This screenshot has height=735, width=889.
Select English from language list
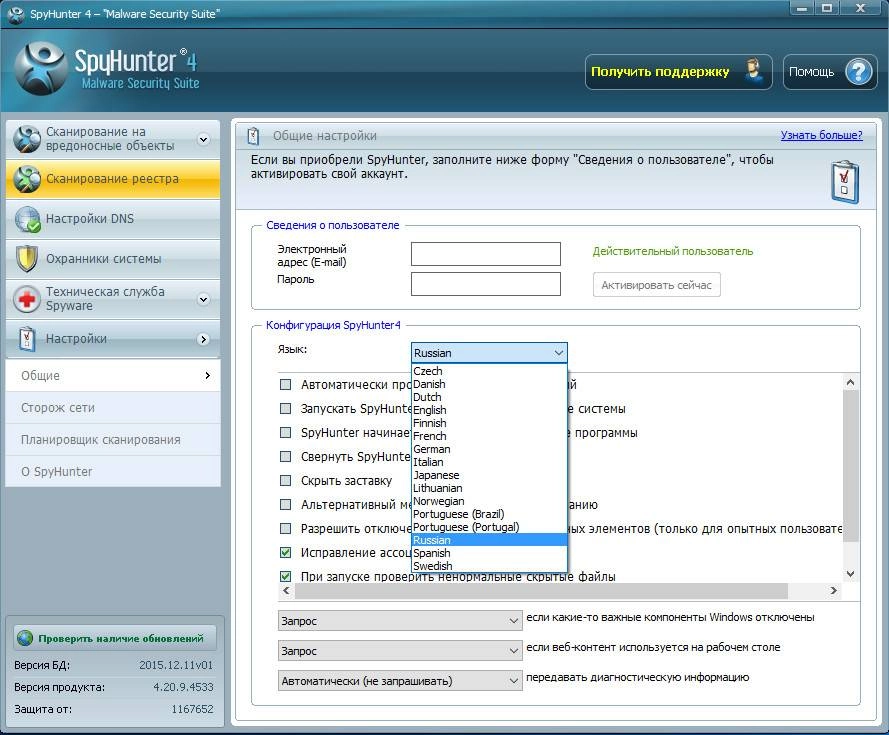489,410
